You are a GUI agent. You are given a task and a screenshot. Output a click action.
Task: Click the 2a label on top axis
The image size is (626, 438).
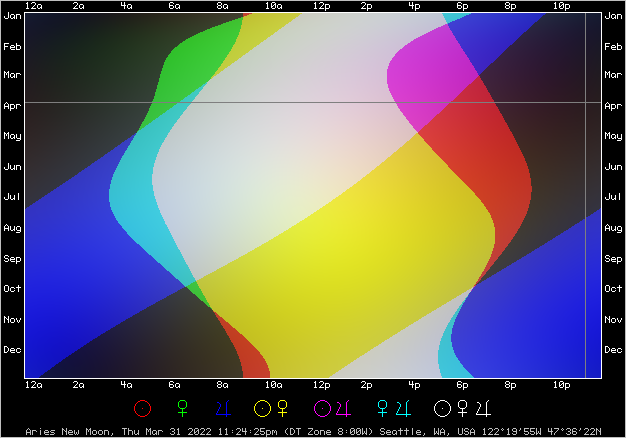point(80,6)
